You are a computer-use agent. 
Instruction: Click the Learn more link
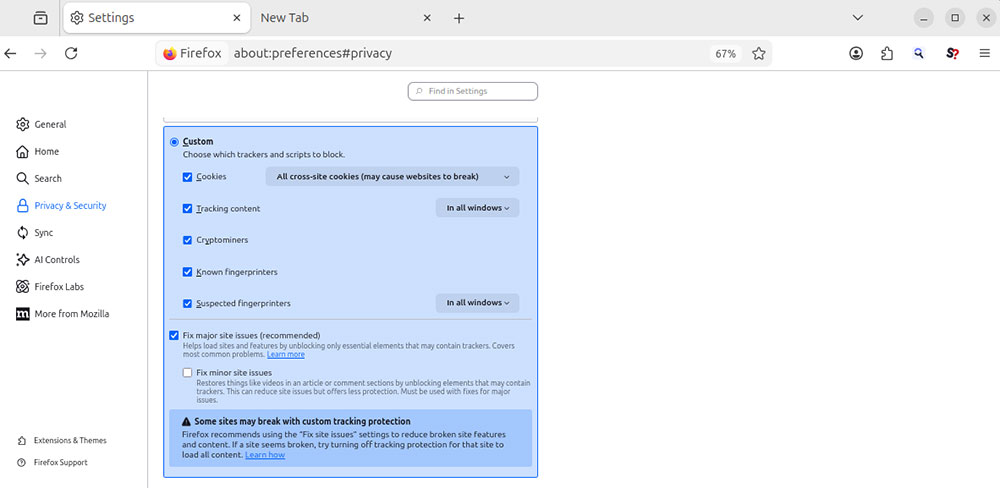[x=286, y=355]
